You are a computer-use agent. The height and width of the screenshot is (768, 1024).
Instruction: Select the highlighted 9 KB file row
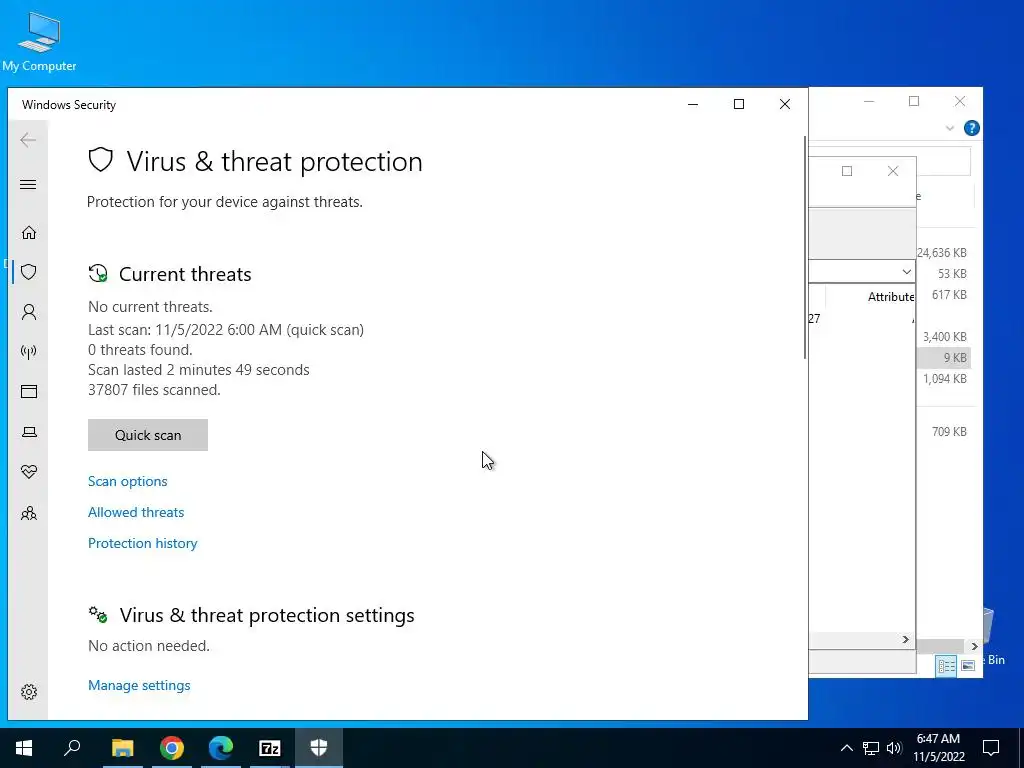(944, 358)
